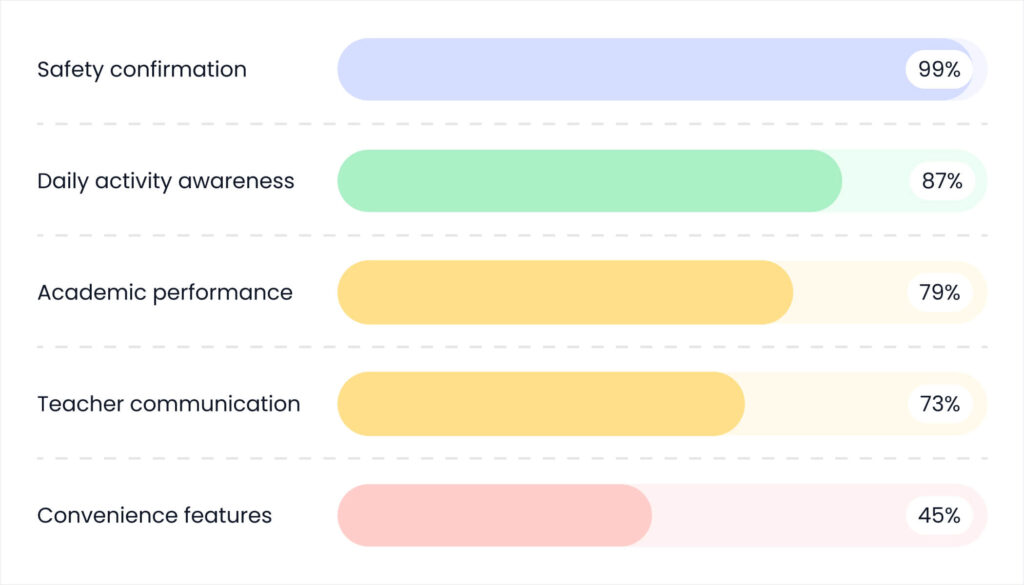Click the green Daily activity progress bar
This screenshot has height=585, width=1024.
(x=589, y=181)
